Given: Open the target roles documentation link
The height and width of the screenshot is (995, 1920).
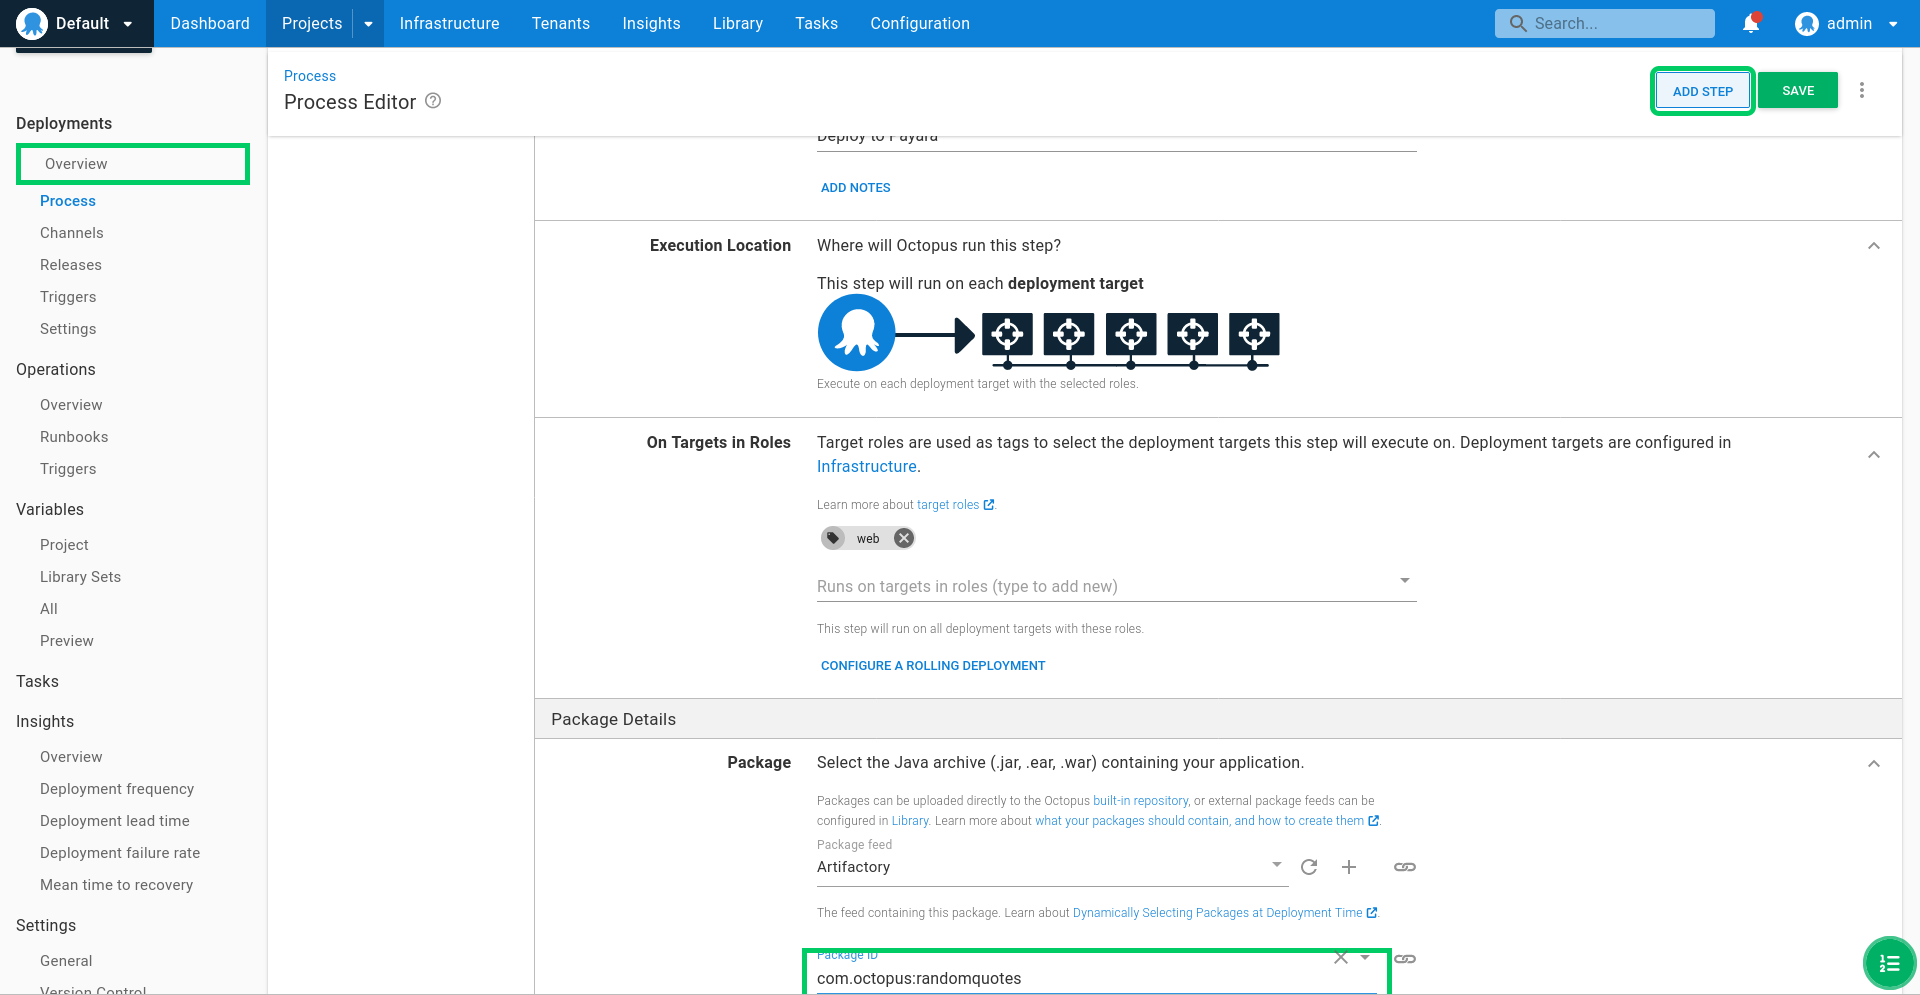Looking at the screenshot, I should (955, 505).
